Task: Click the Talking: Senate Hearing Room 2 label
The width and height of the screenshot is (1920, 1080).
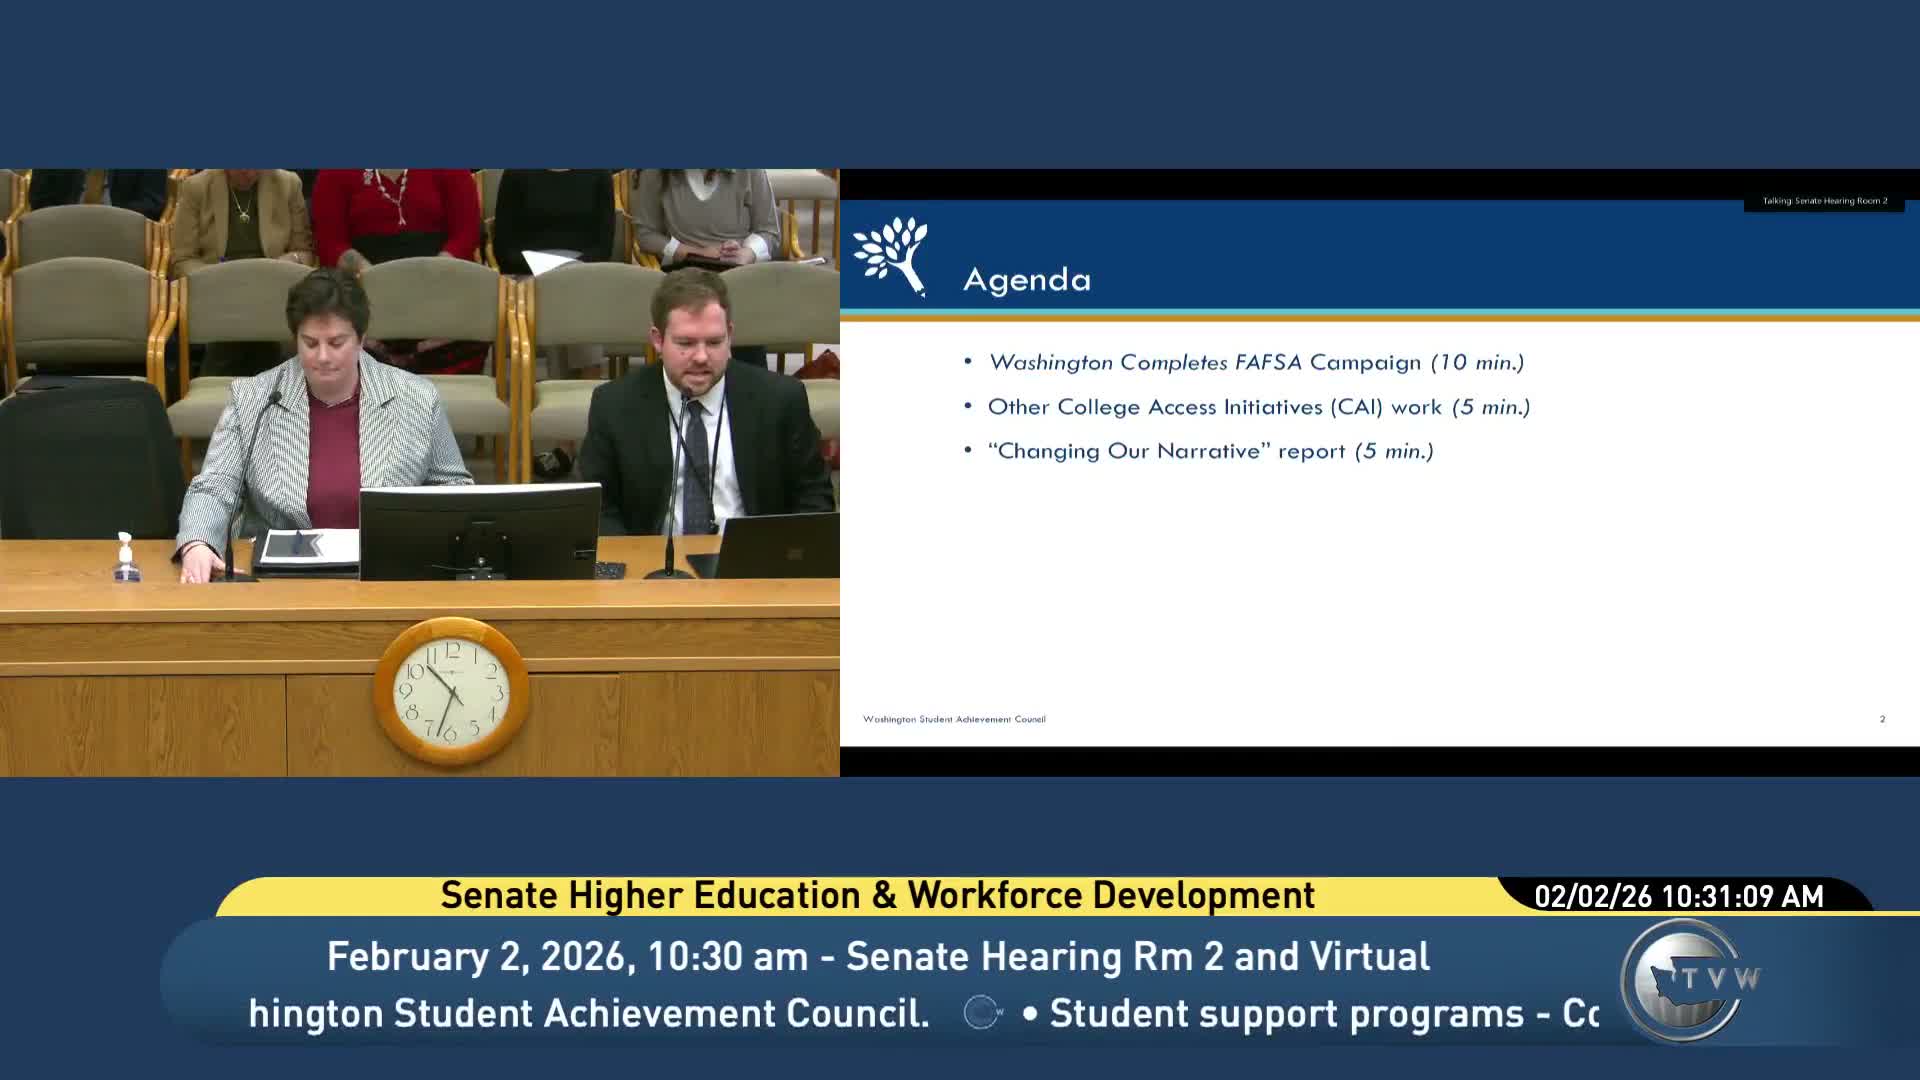Action: (1824, 201)
